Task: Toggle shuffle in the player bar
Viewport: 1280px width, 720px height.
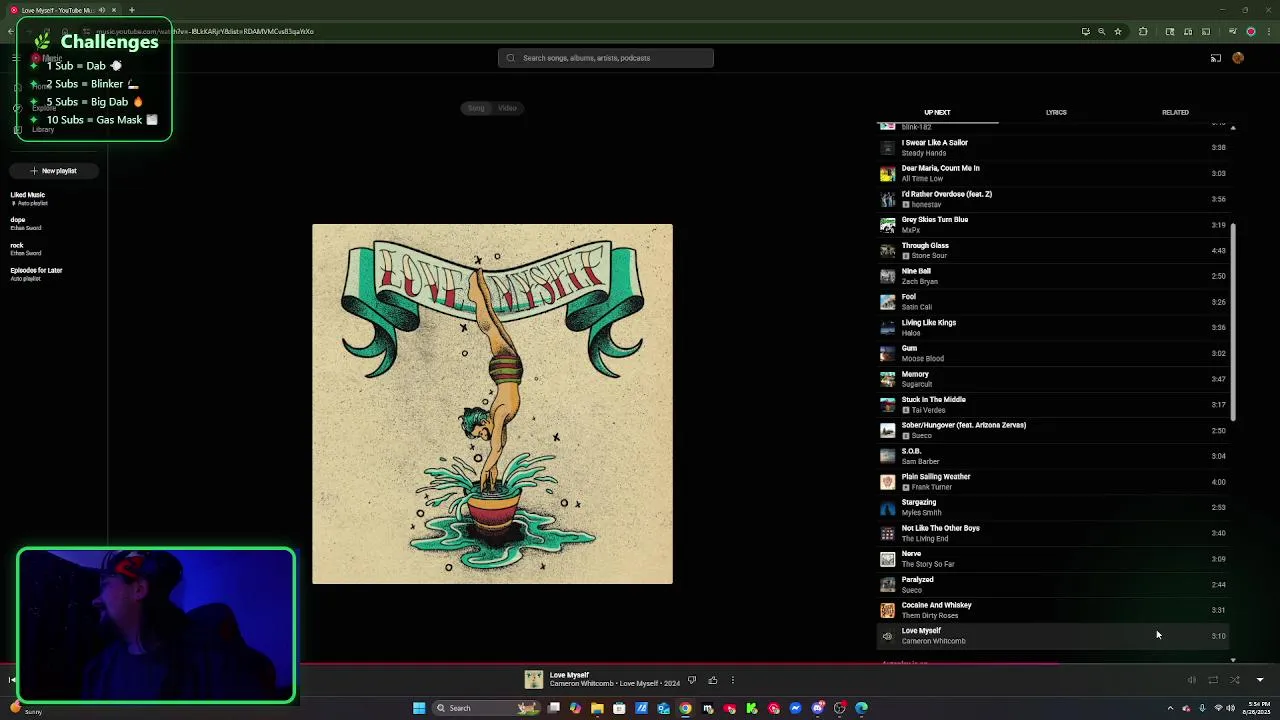Action: click(1235, 680)
